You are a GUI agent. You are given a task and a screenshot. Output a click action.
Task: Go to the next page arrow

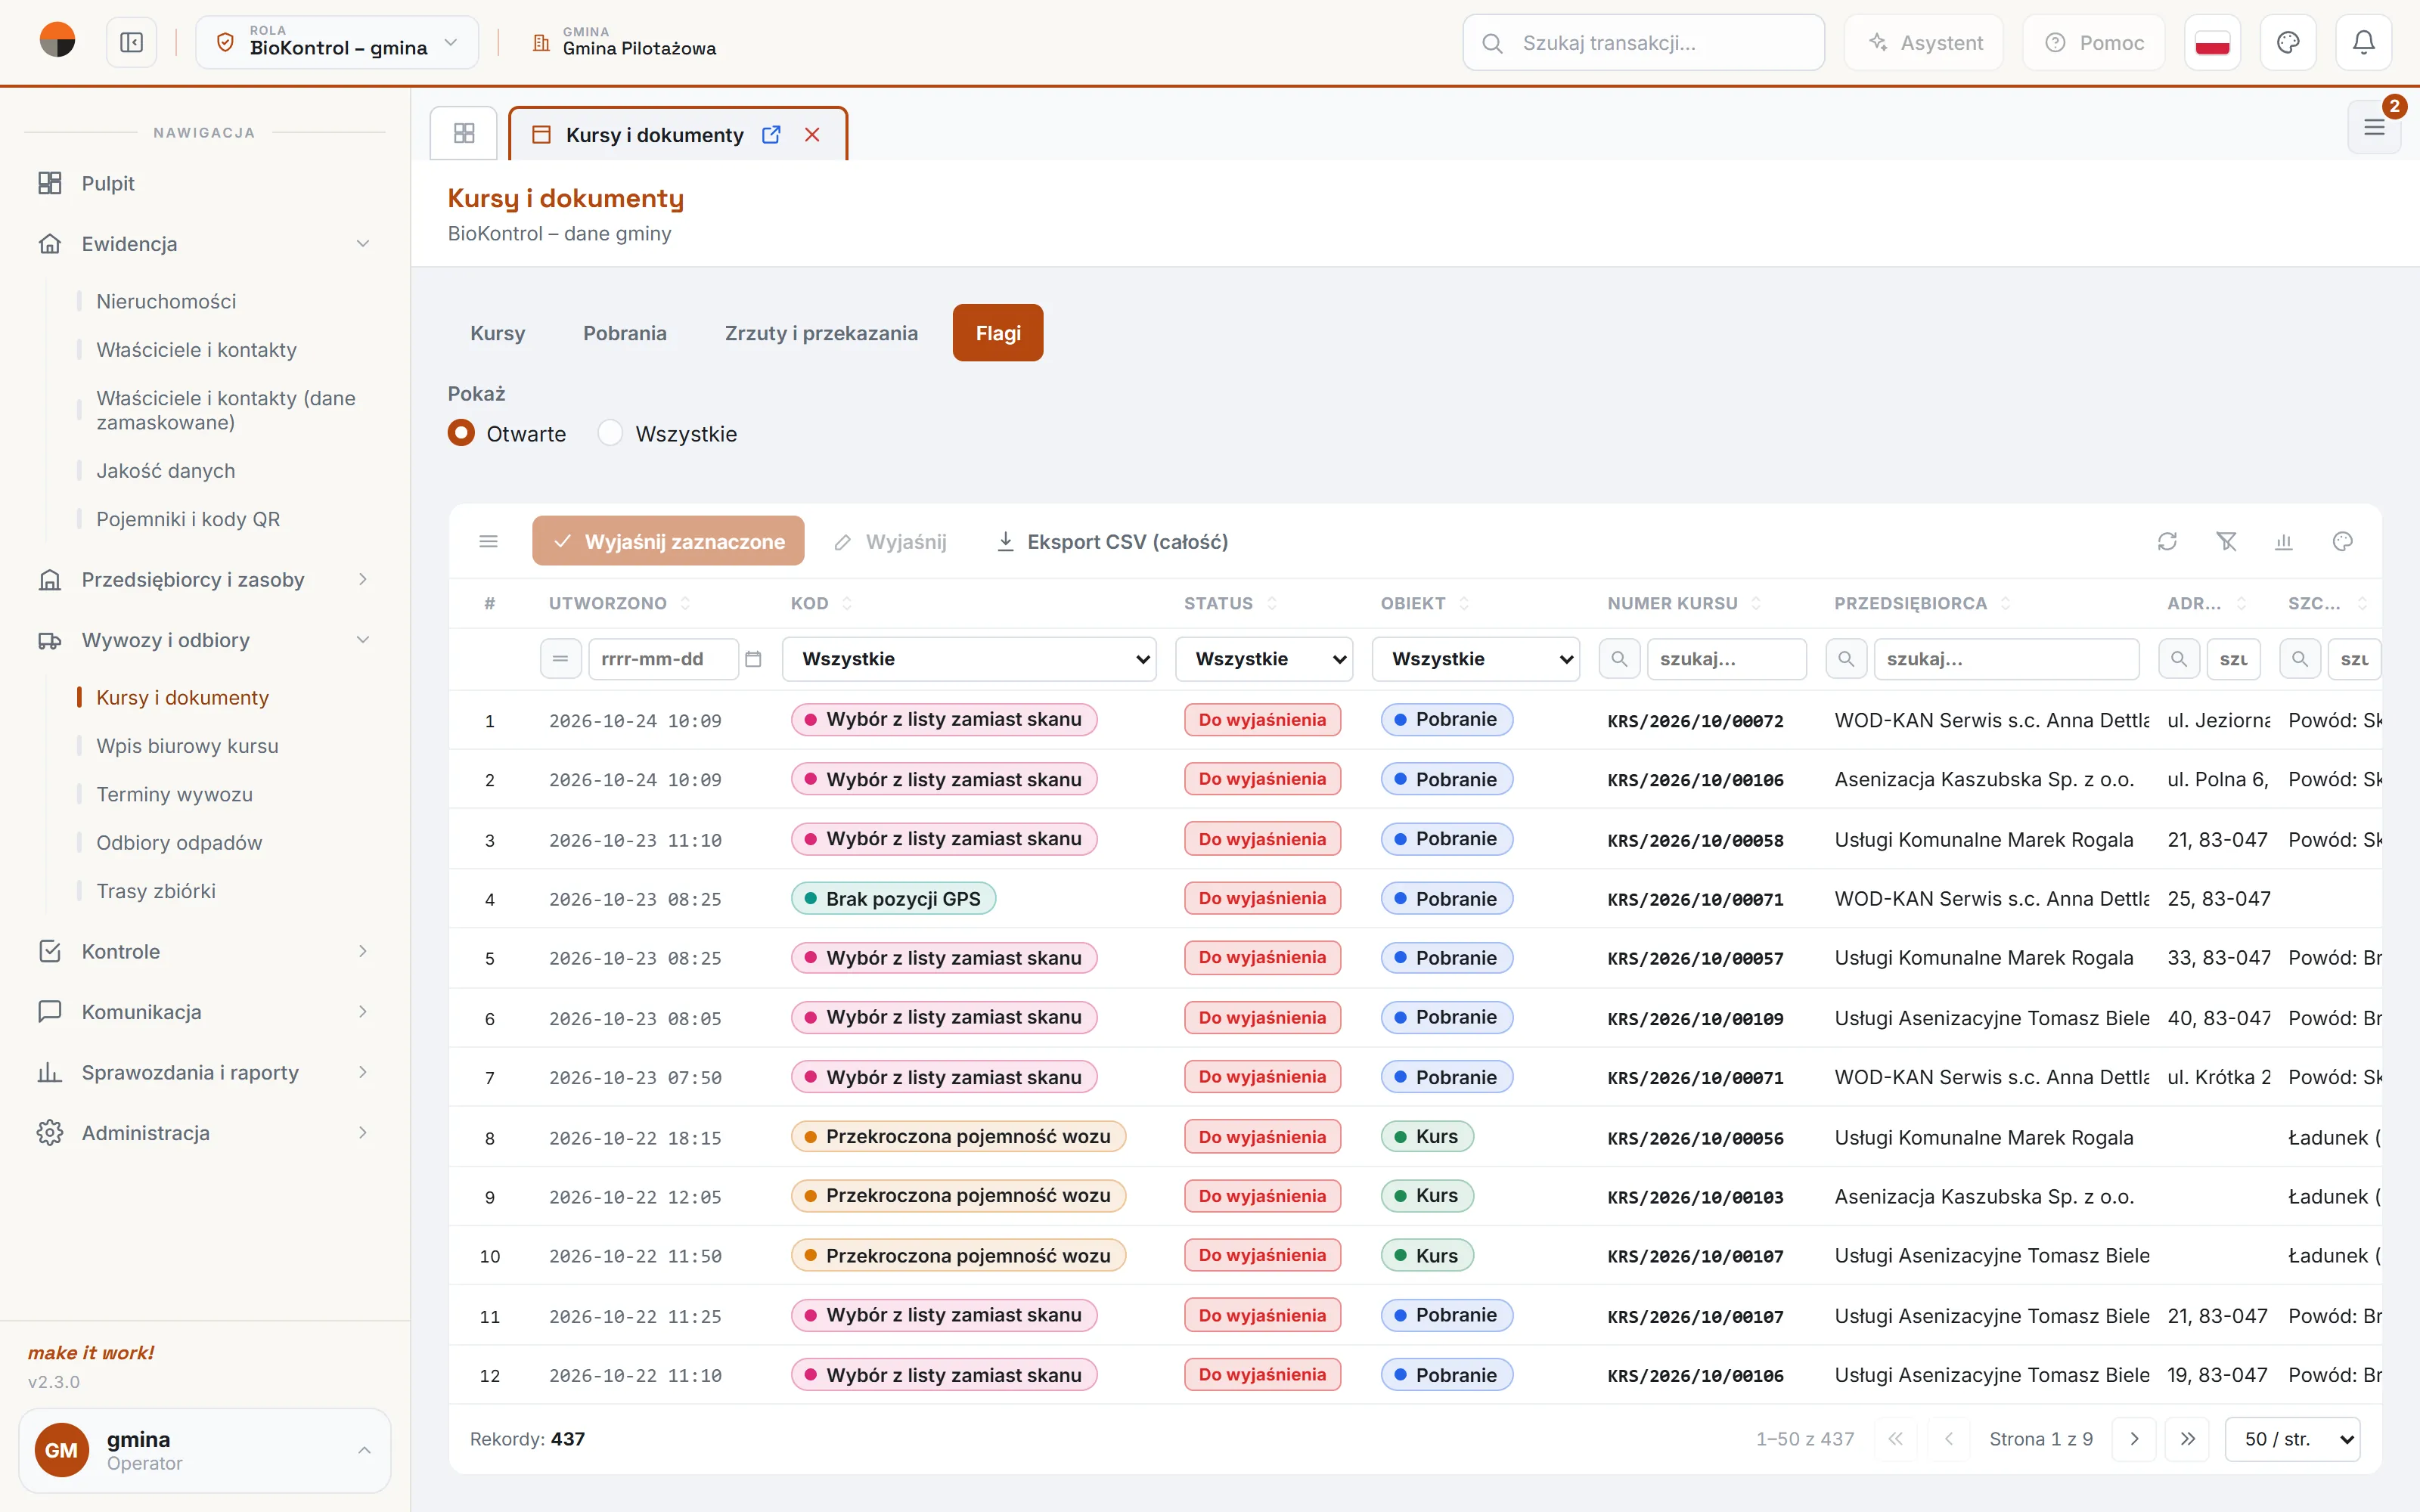pos(2134,1439)
